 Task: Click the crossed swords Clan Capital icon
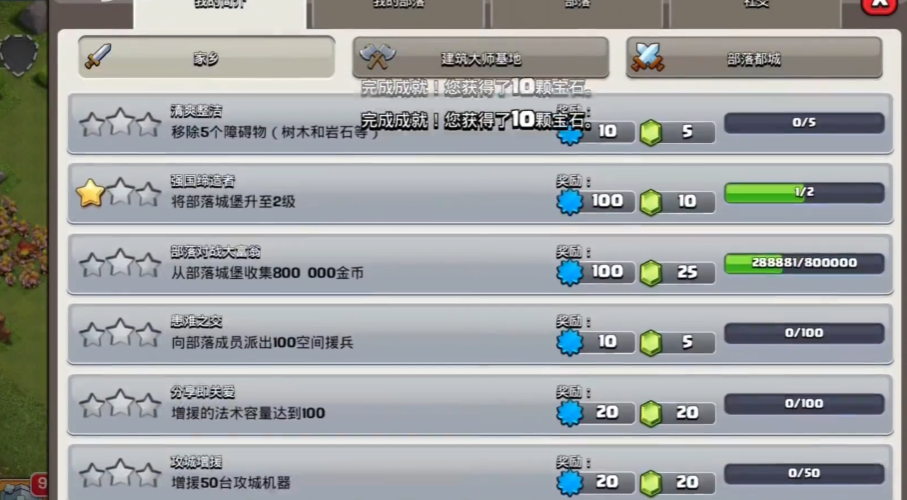pos(647,57)
